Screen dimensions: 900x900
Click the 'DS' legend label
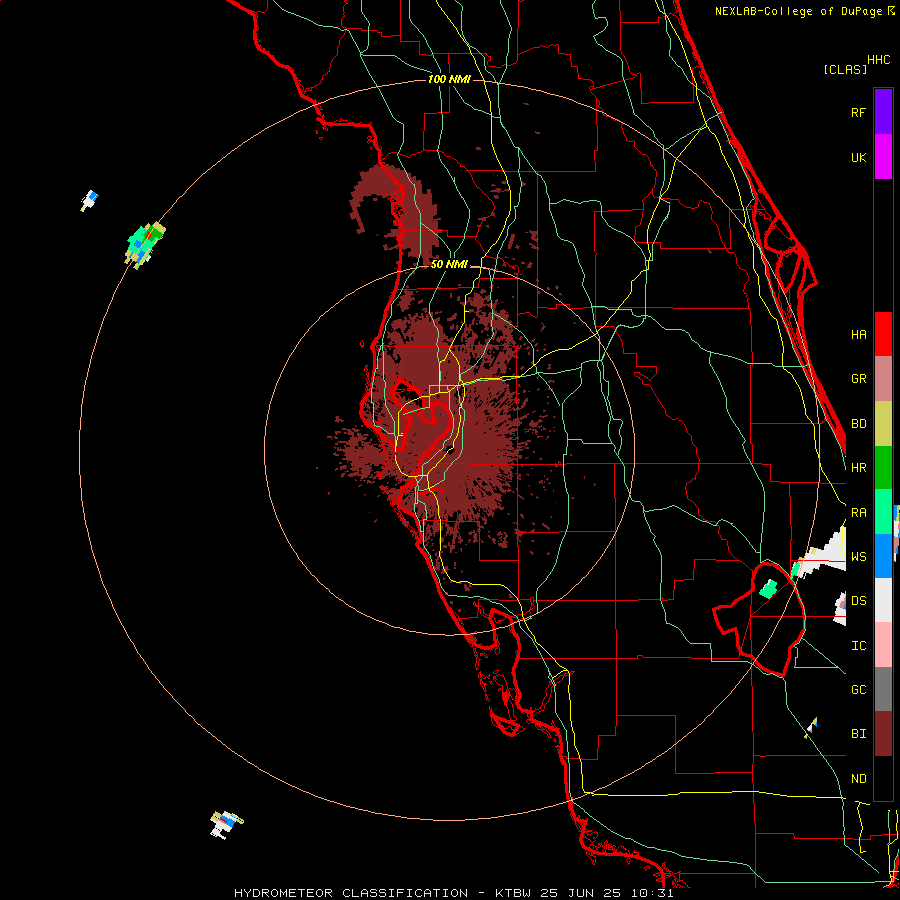(858, 601)
